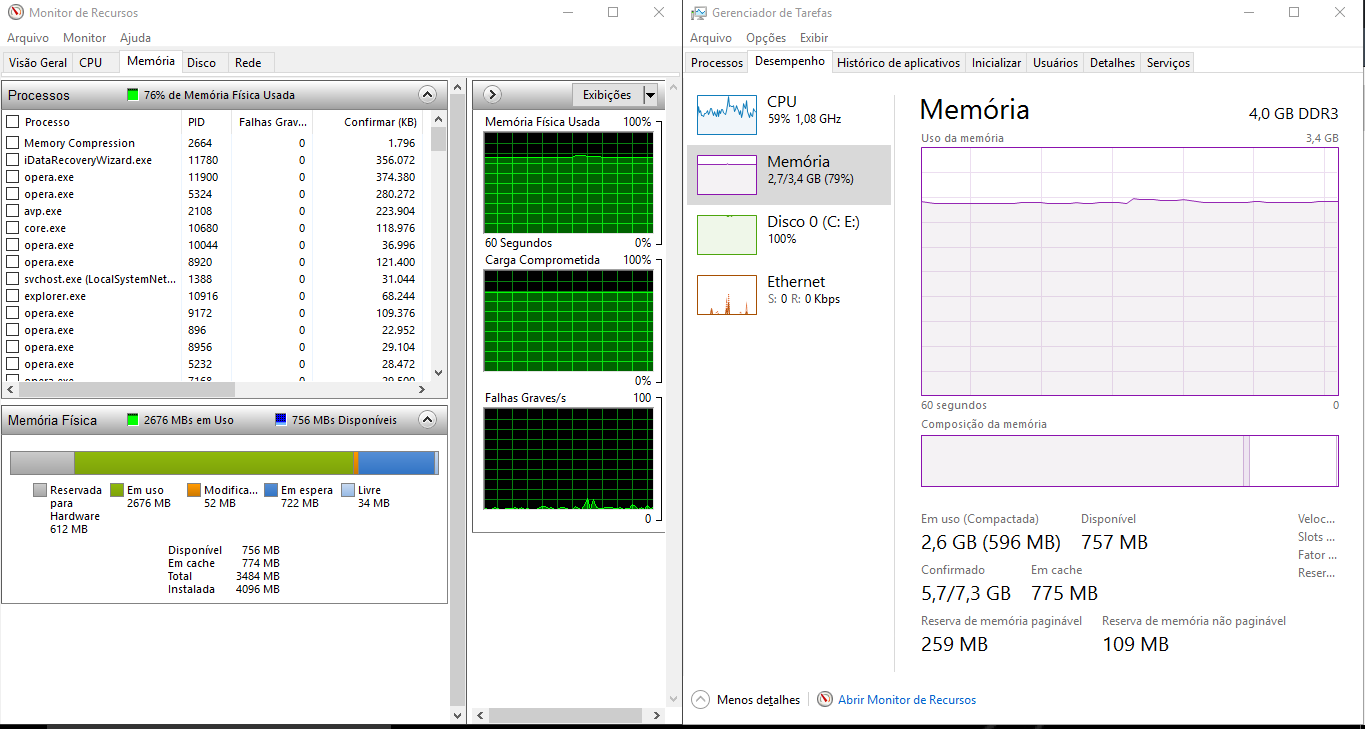Screen dimensions: 1365x729
Task: Click the '756 MBs Disponíveis' indicator
Action: coord(336,420)
